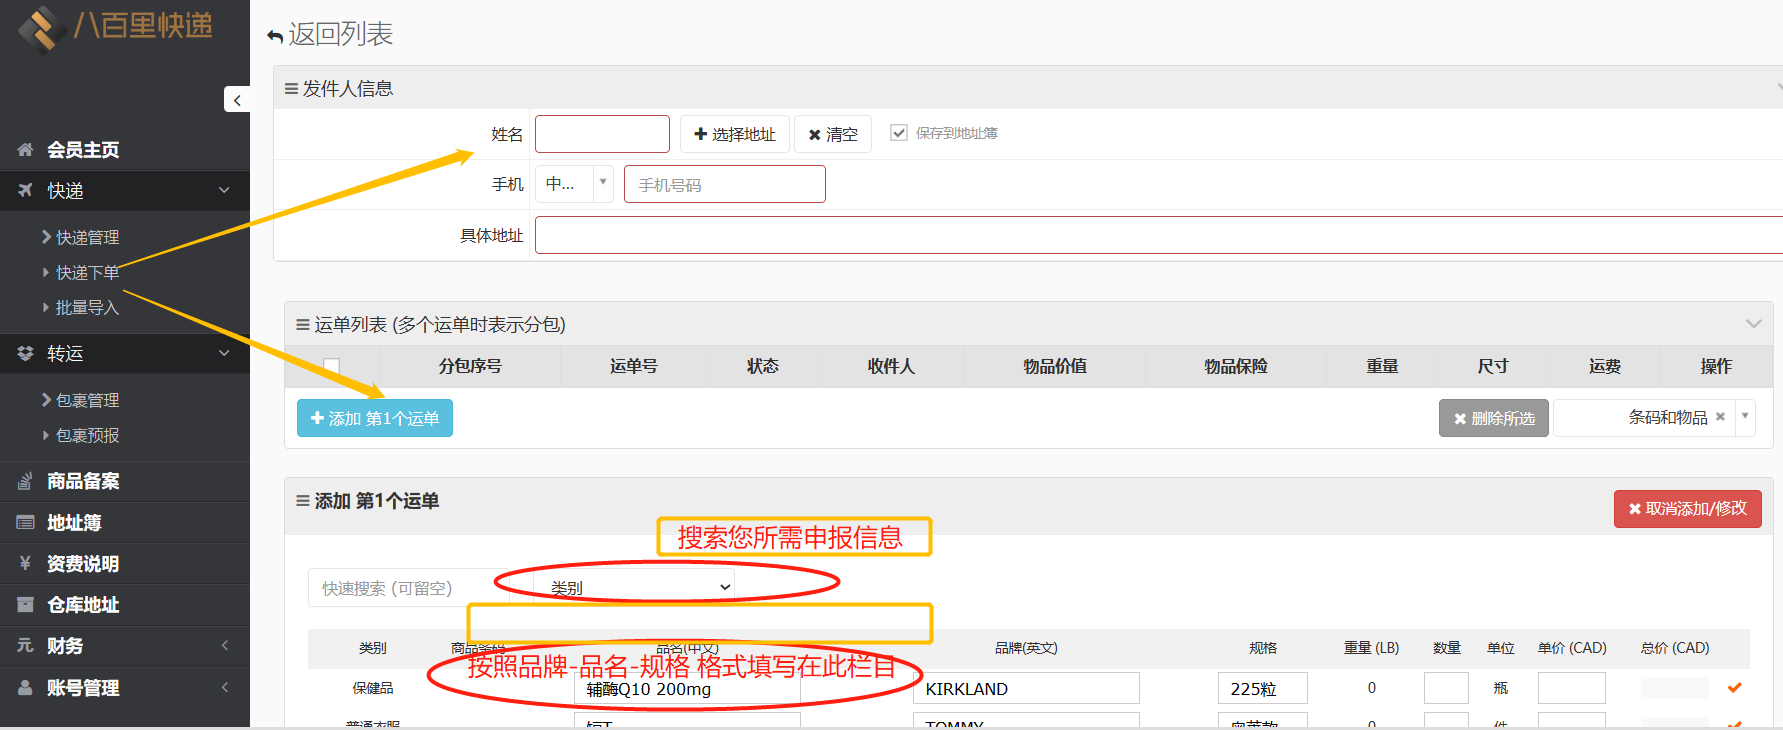Screen dimensions: 1783x730
Task: Open 批量导入 submenu item
Action: [x=87, y=307]
